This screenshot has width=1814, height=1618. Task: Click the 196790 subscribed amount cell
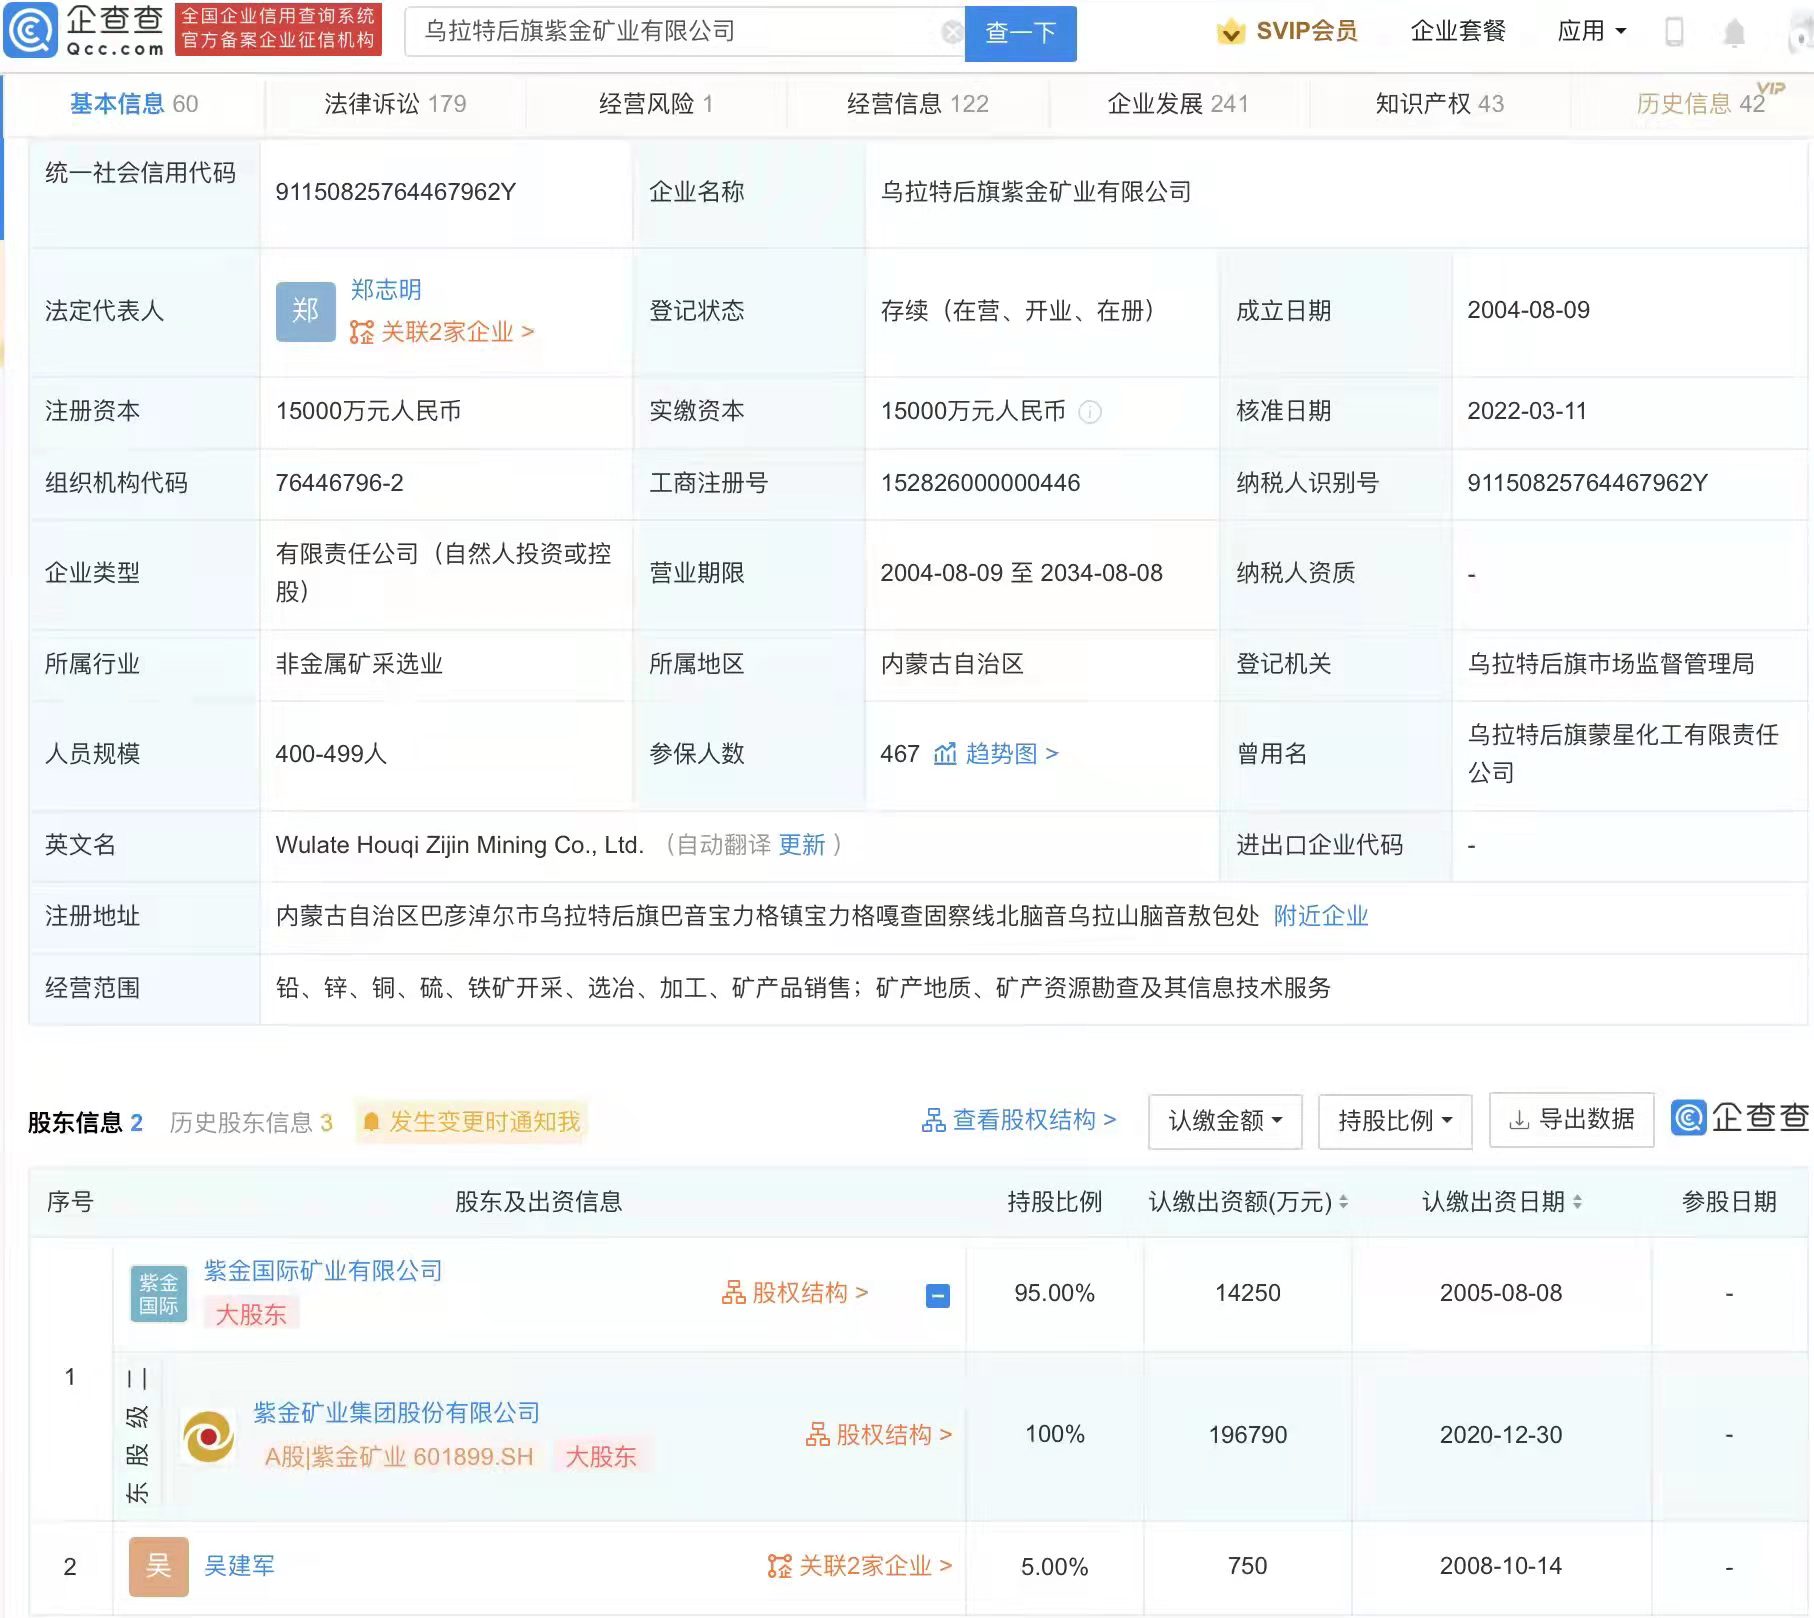tap(1248, 1435)
